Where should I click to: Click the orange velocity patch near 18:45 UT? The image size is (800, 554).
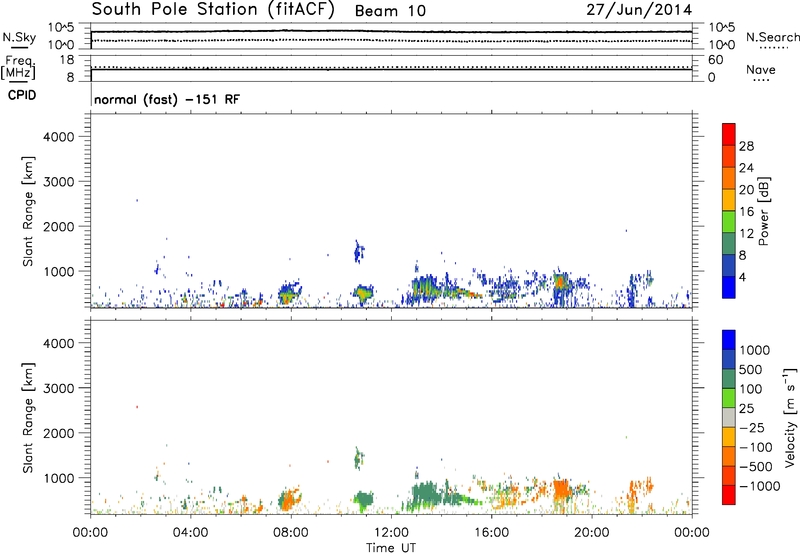click(x=561, y=490)
